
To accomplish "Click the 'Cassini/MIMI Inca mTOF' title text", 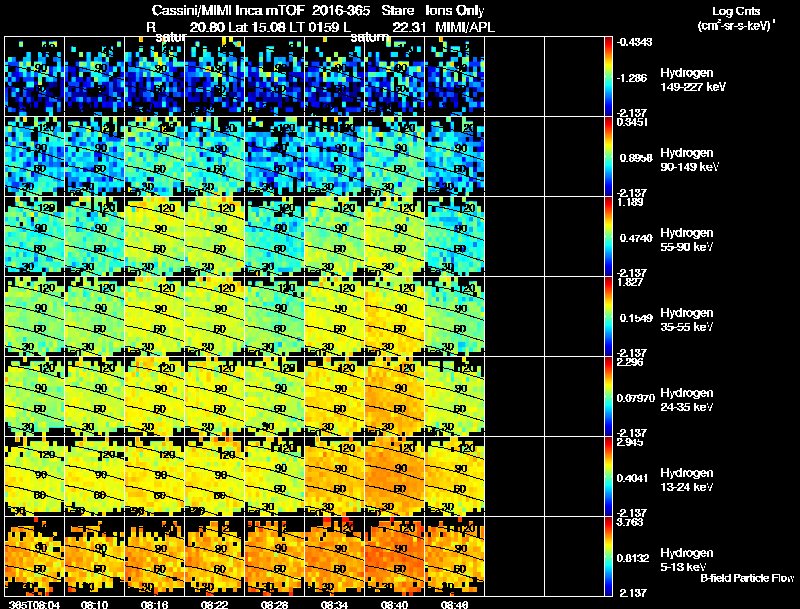I will point(228,10).
